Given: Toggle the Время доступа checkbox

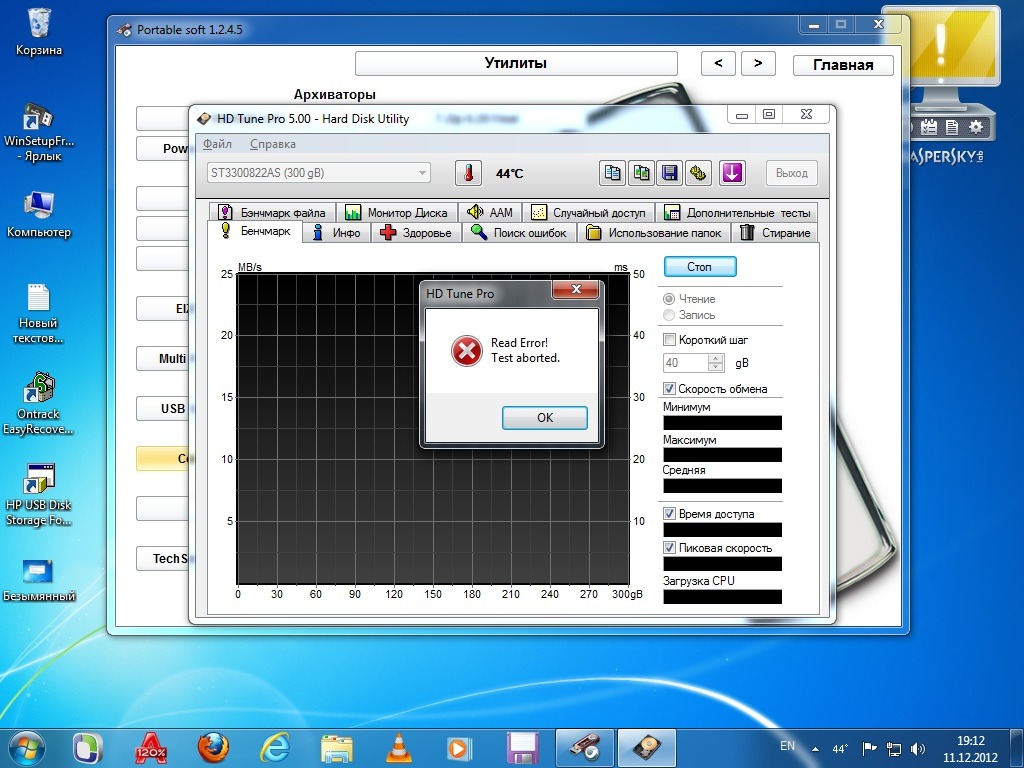Looking at the screenshot, I should click(669, 514).
